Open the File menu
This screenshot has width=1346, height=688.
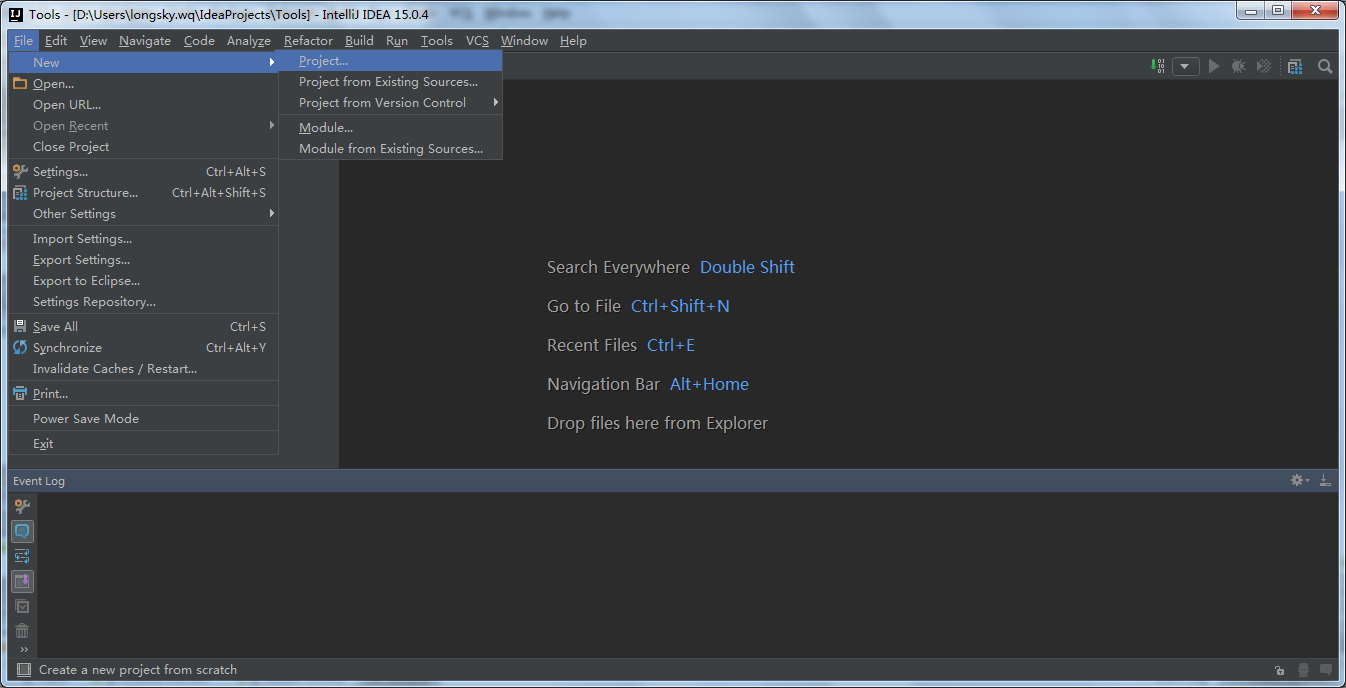click(23, 41)
